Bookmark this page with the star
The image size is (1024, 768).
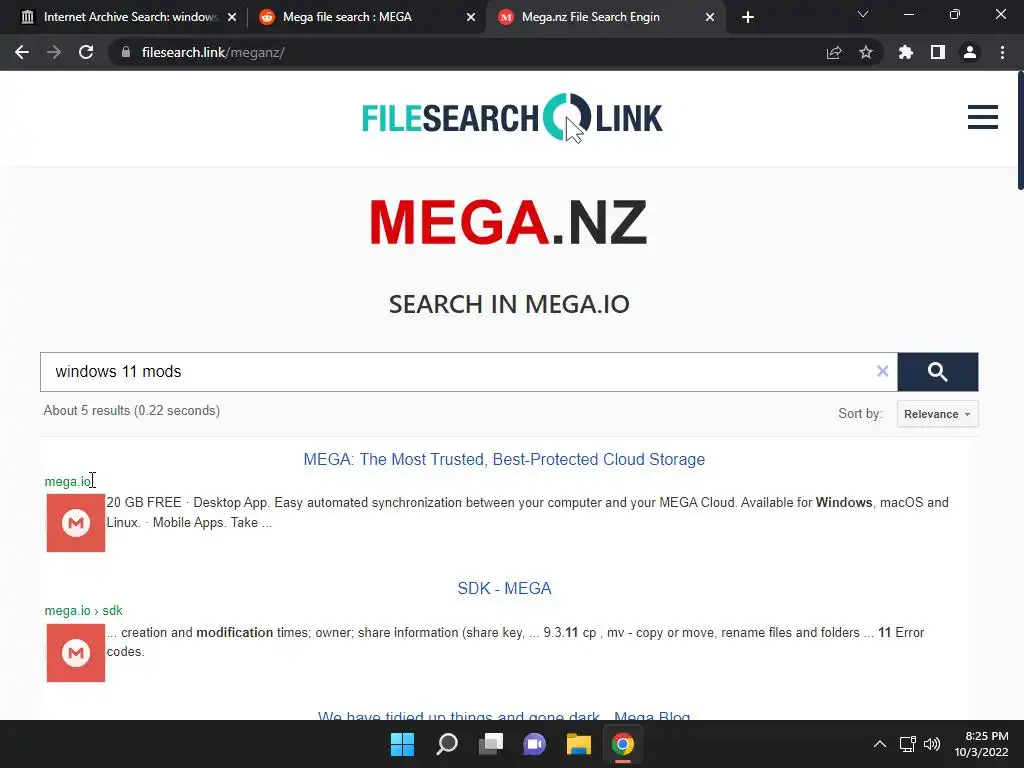866,52
